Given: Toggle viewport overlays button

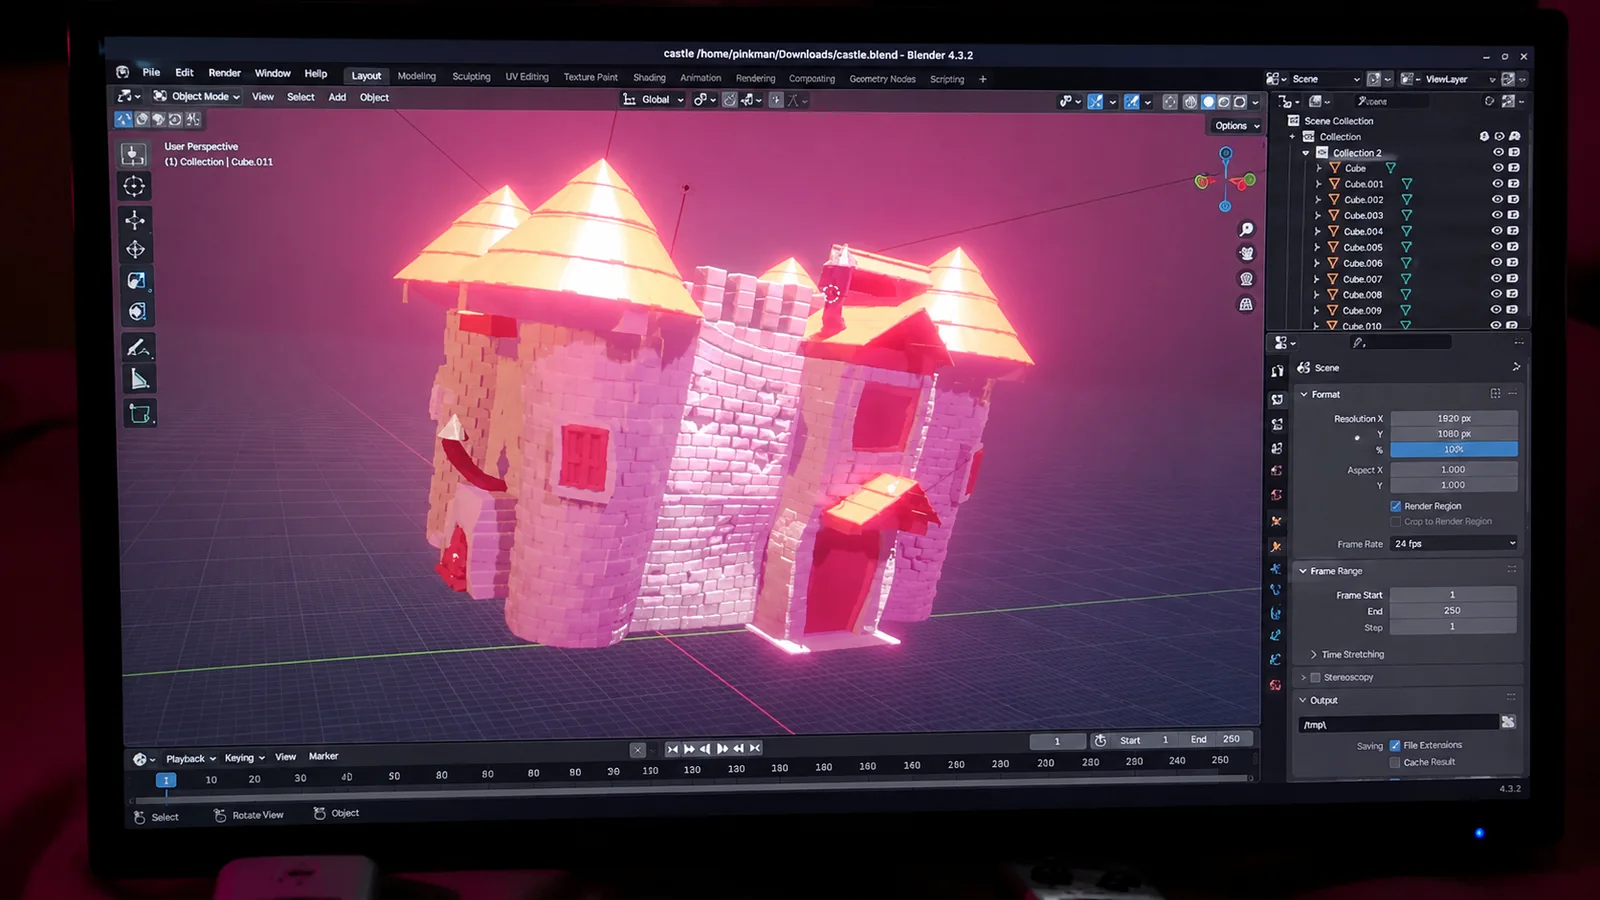Looking at the screenshot, I should 1132,101.
